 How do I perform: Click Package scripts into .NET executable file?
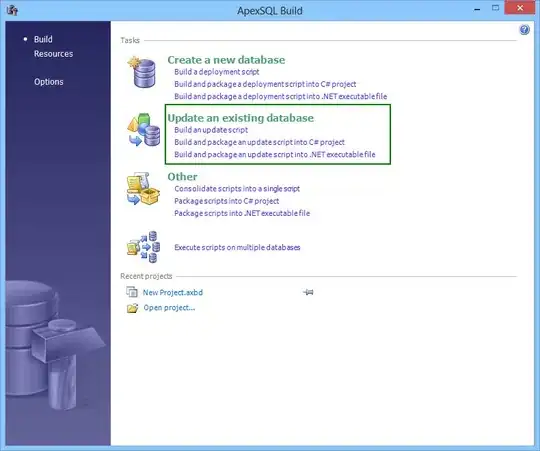[x=242, y=213]
